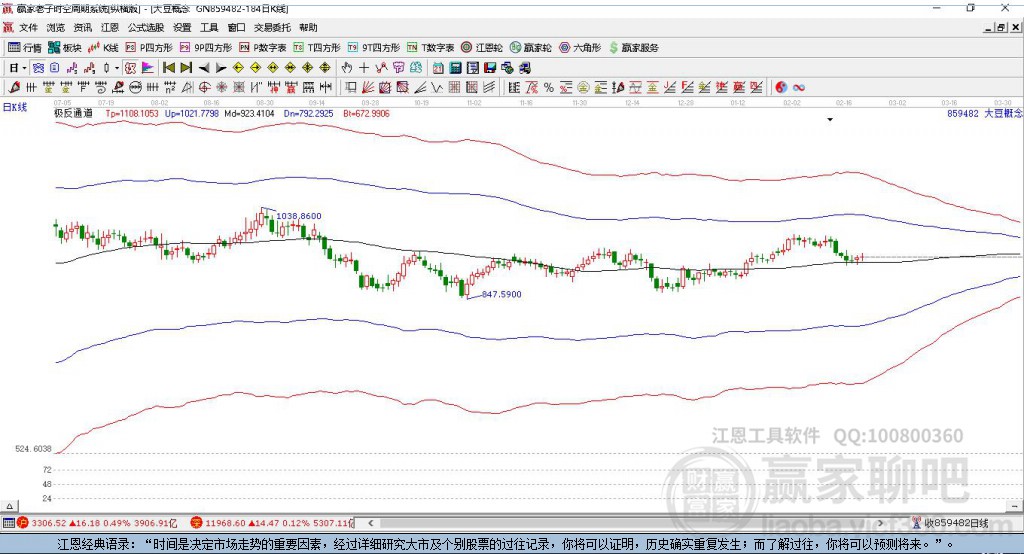This screenshot has height=554, width=1024.
Task: Click the last yellow diamond four-arrow icon
Action: 325,68
